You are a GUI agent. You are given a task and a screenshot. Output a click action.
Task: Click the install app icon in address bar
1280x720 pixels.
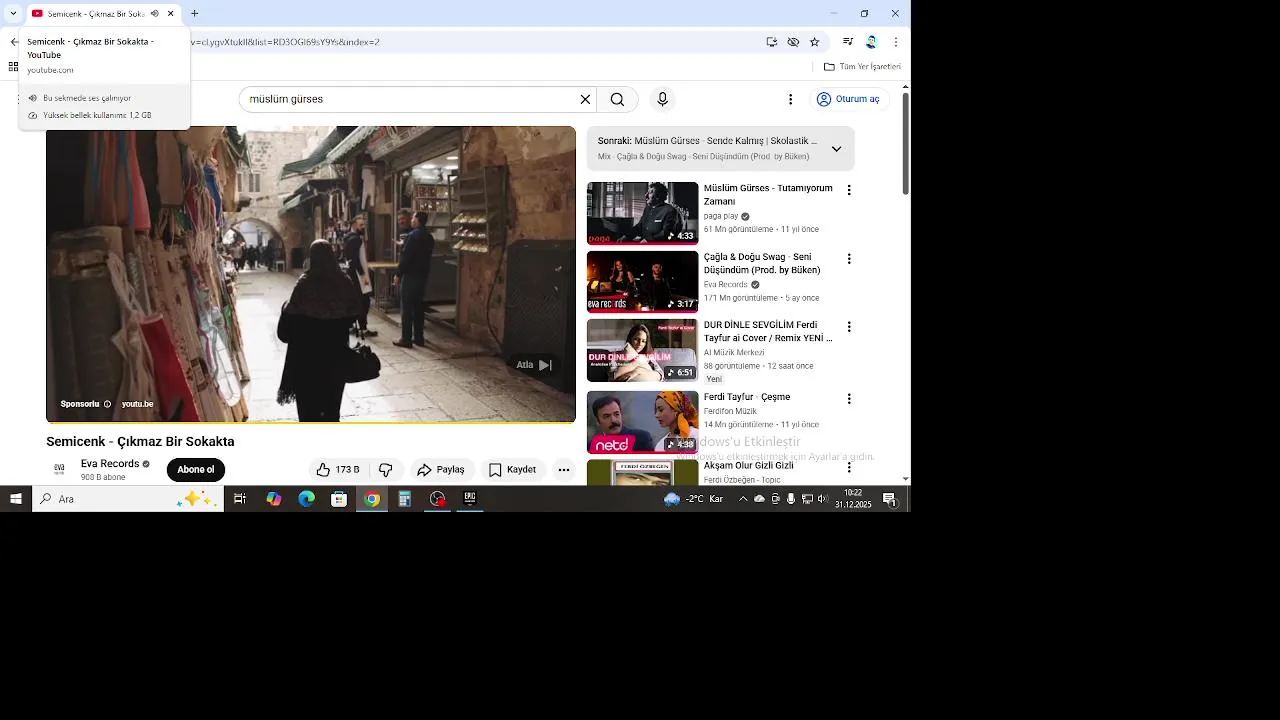tap(772, 42)
